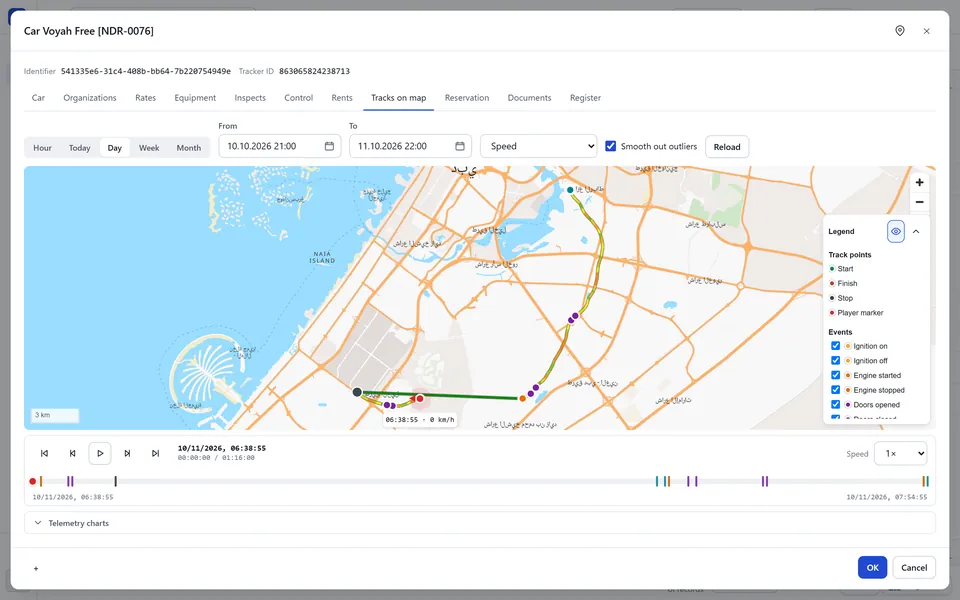This screenshot has width=960, height=600.
Task: Select the Hour range button
Action: click(42, 148)
